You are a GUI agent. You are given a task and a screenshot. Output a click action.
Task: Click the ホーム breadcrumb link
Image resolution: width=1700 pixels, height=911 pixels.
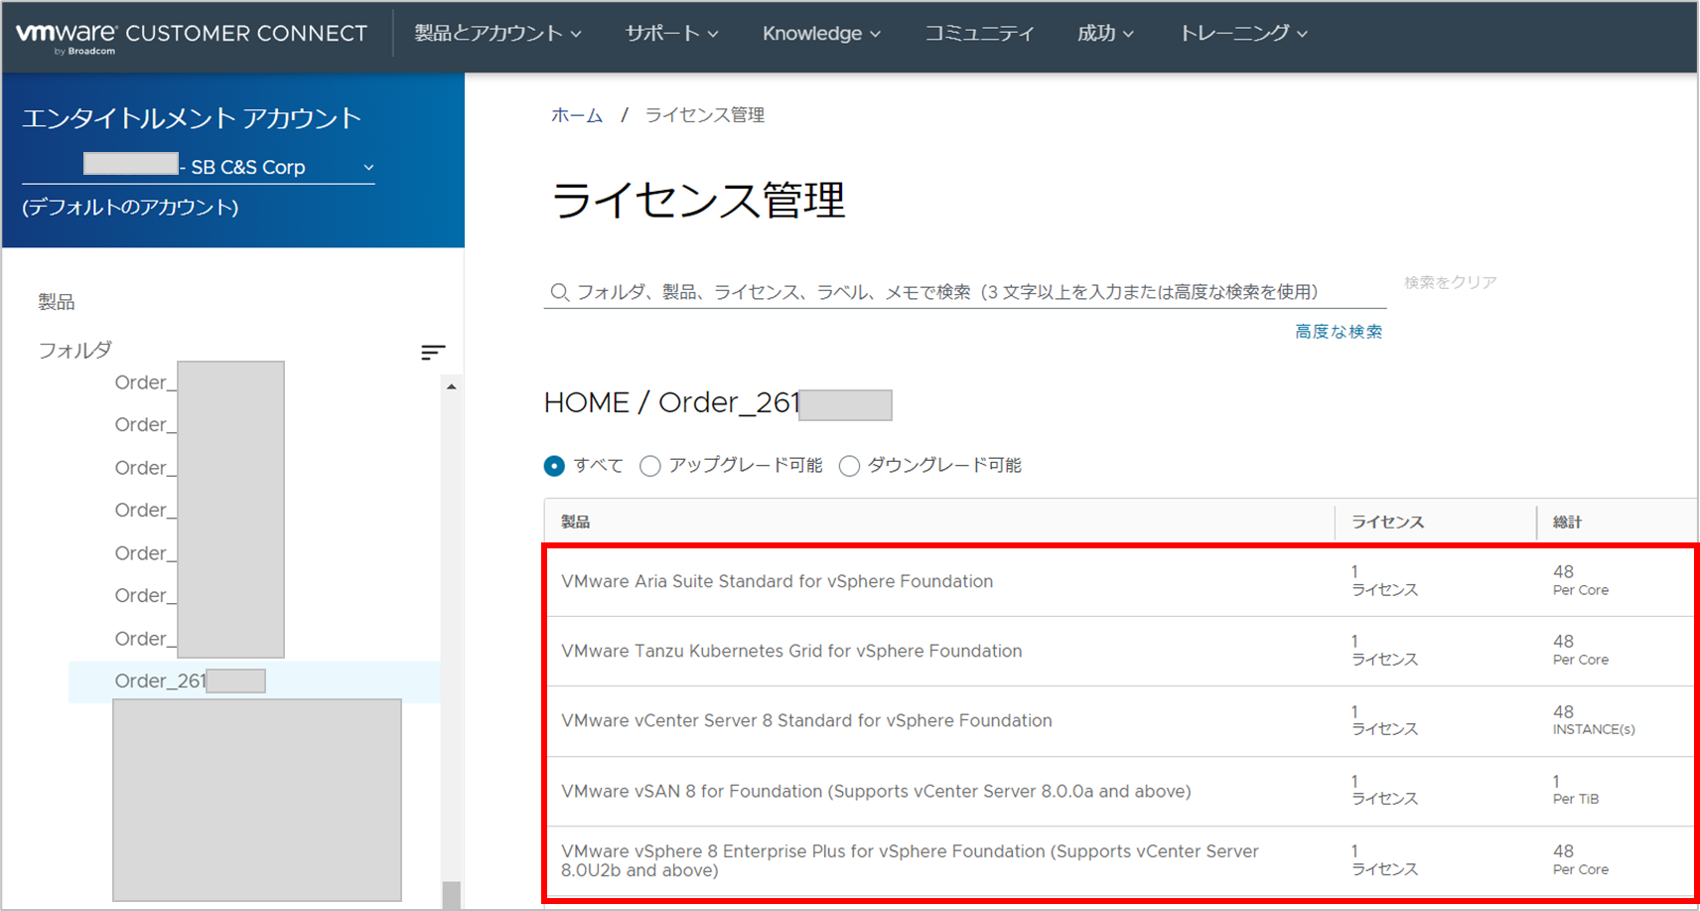(577, 115)
